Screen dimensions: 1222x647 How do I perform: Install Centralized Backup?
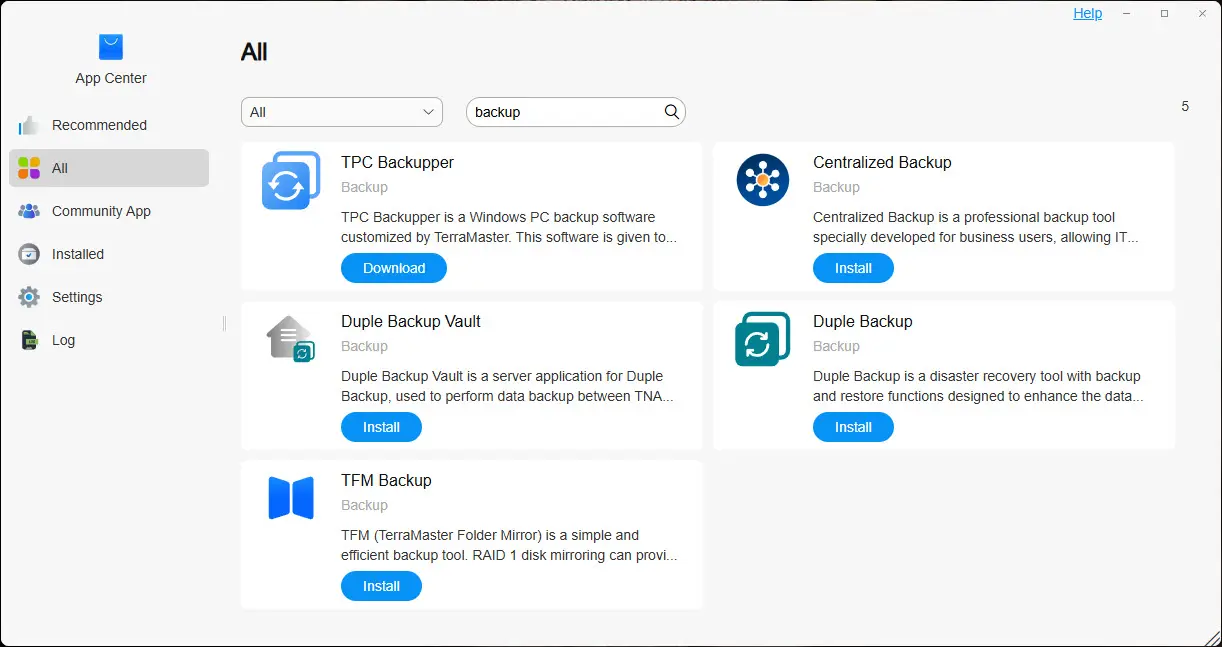pos(853,268)
